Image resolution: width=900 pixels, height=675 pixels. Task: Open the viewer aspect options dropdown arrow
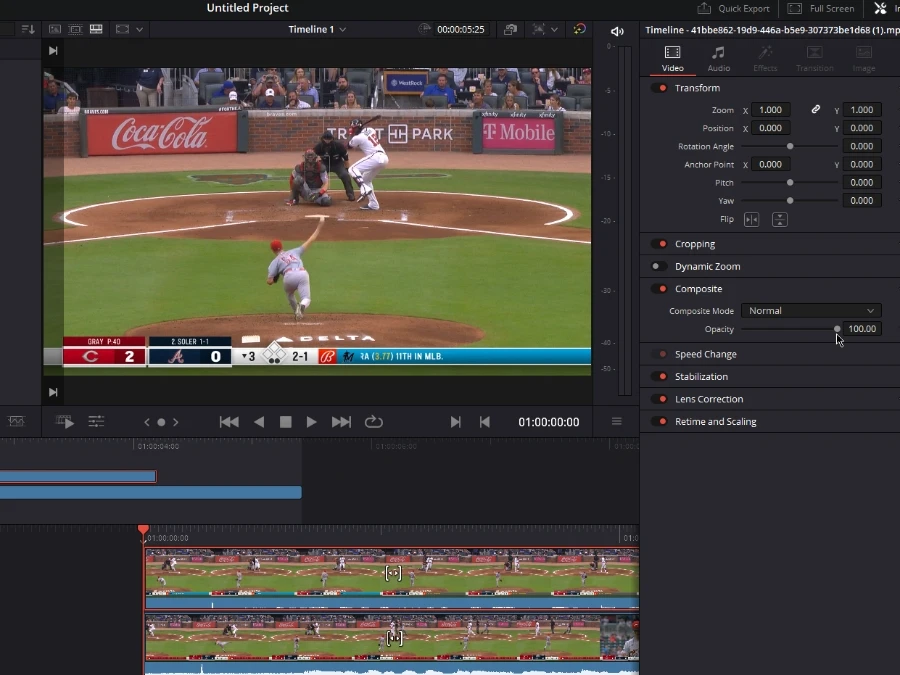pyautogui.click(x=139, y=29)
